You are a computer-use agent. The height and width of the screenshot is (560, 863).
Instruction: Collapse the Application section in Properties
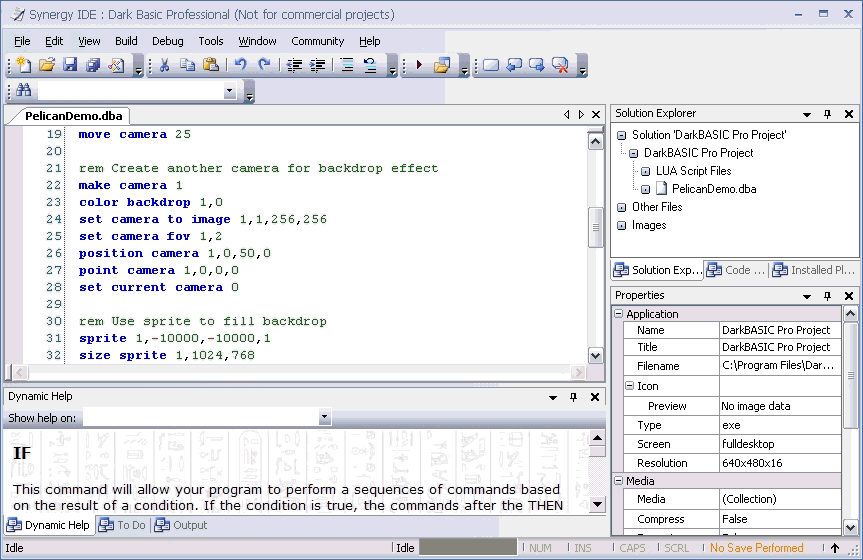[x=617, y=314]
